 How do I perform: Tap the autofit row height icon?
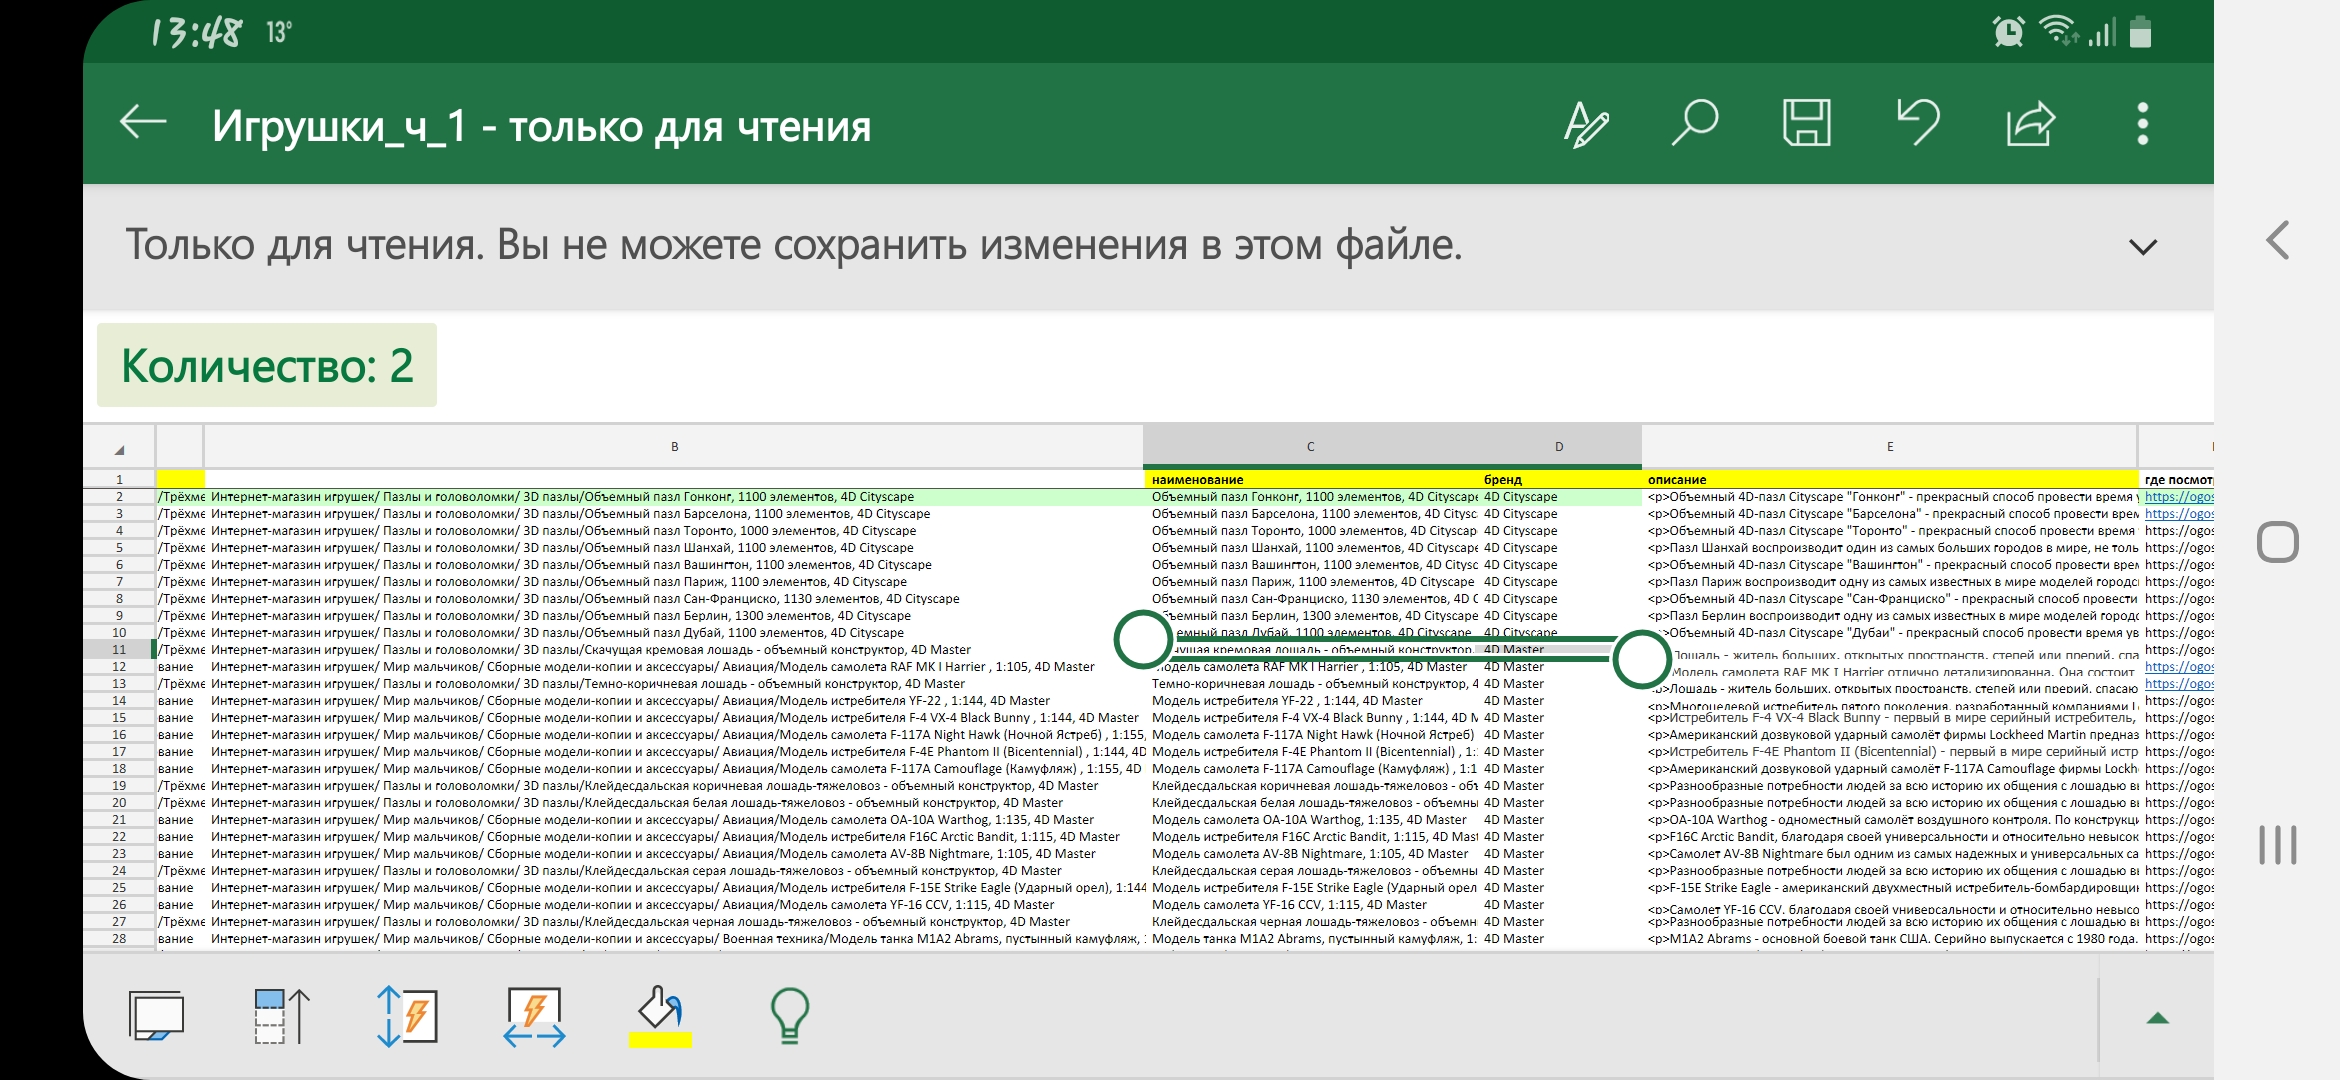406,1016
